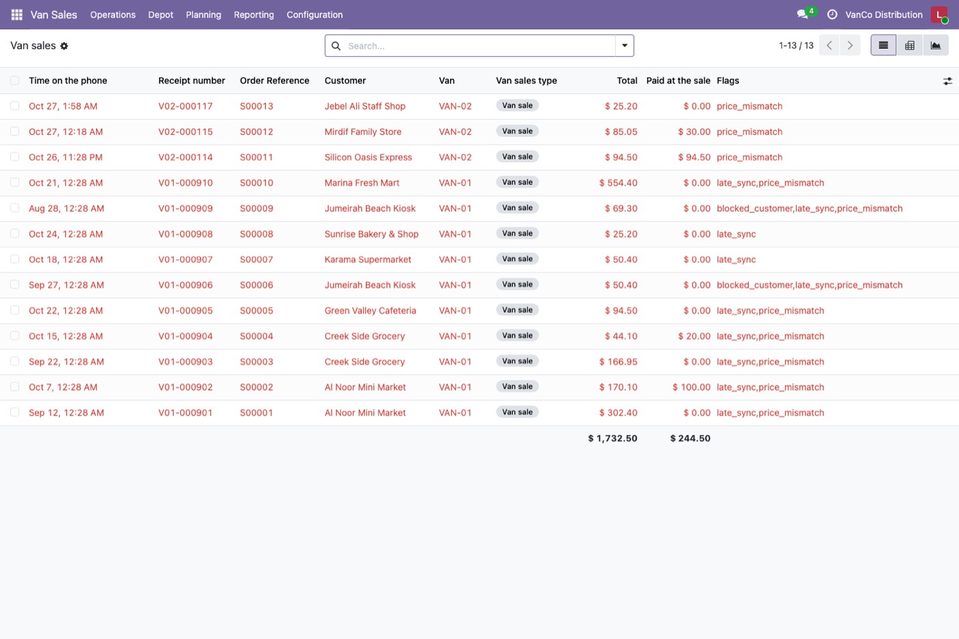Viewport: 959px width, 639px height.
Task: Switch to pivot table view
Action: click(909, 45)
